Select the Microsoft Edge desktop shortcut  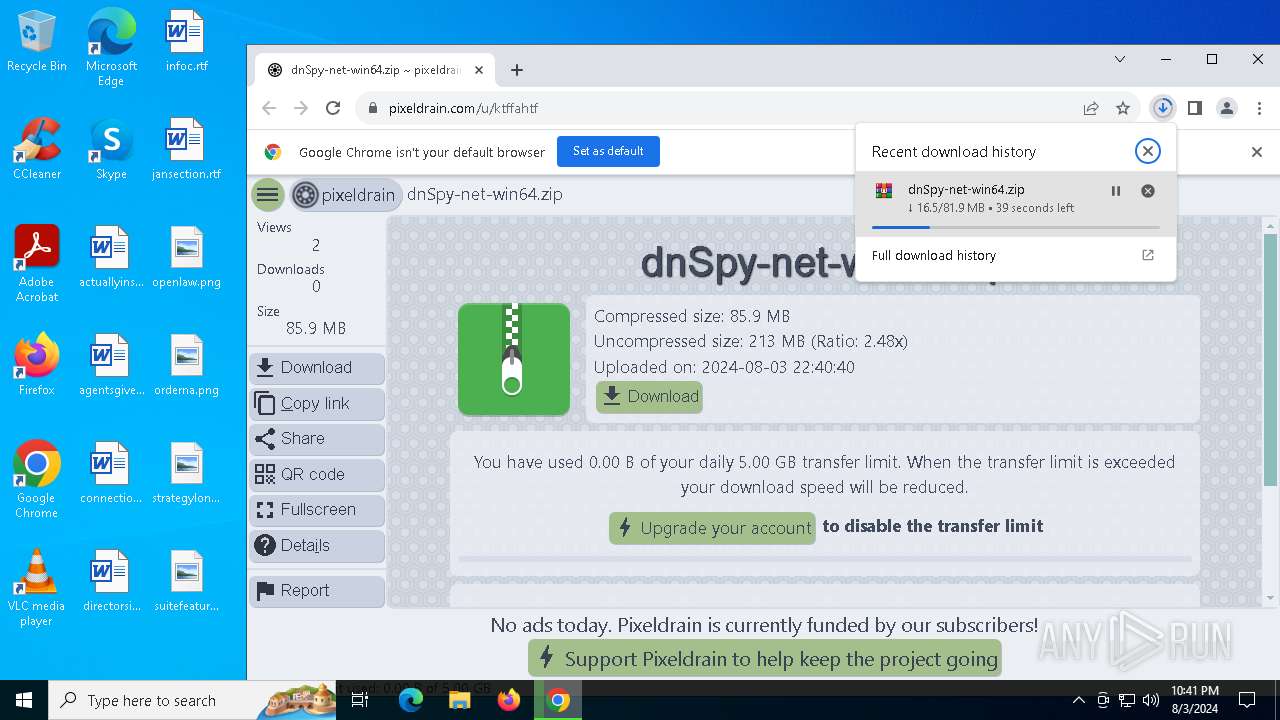(111, 48)
